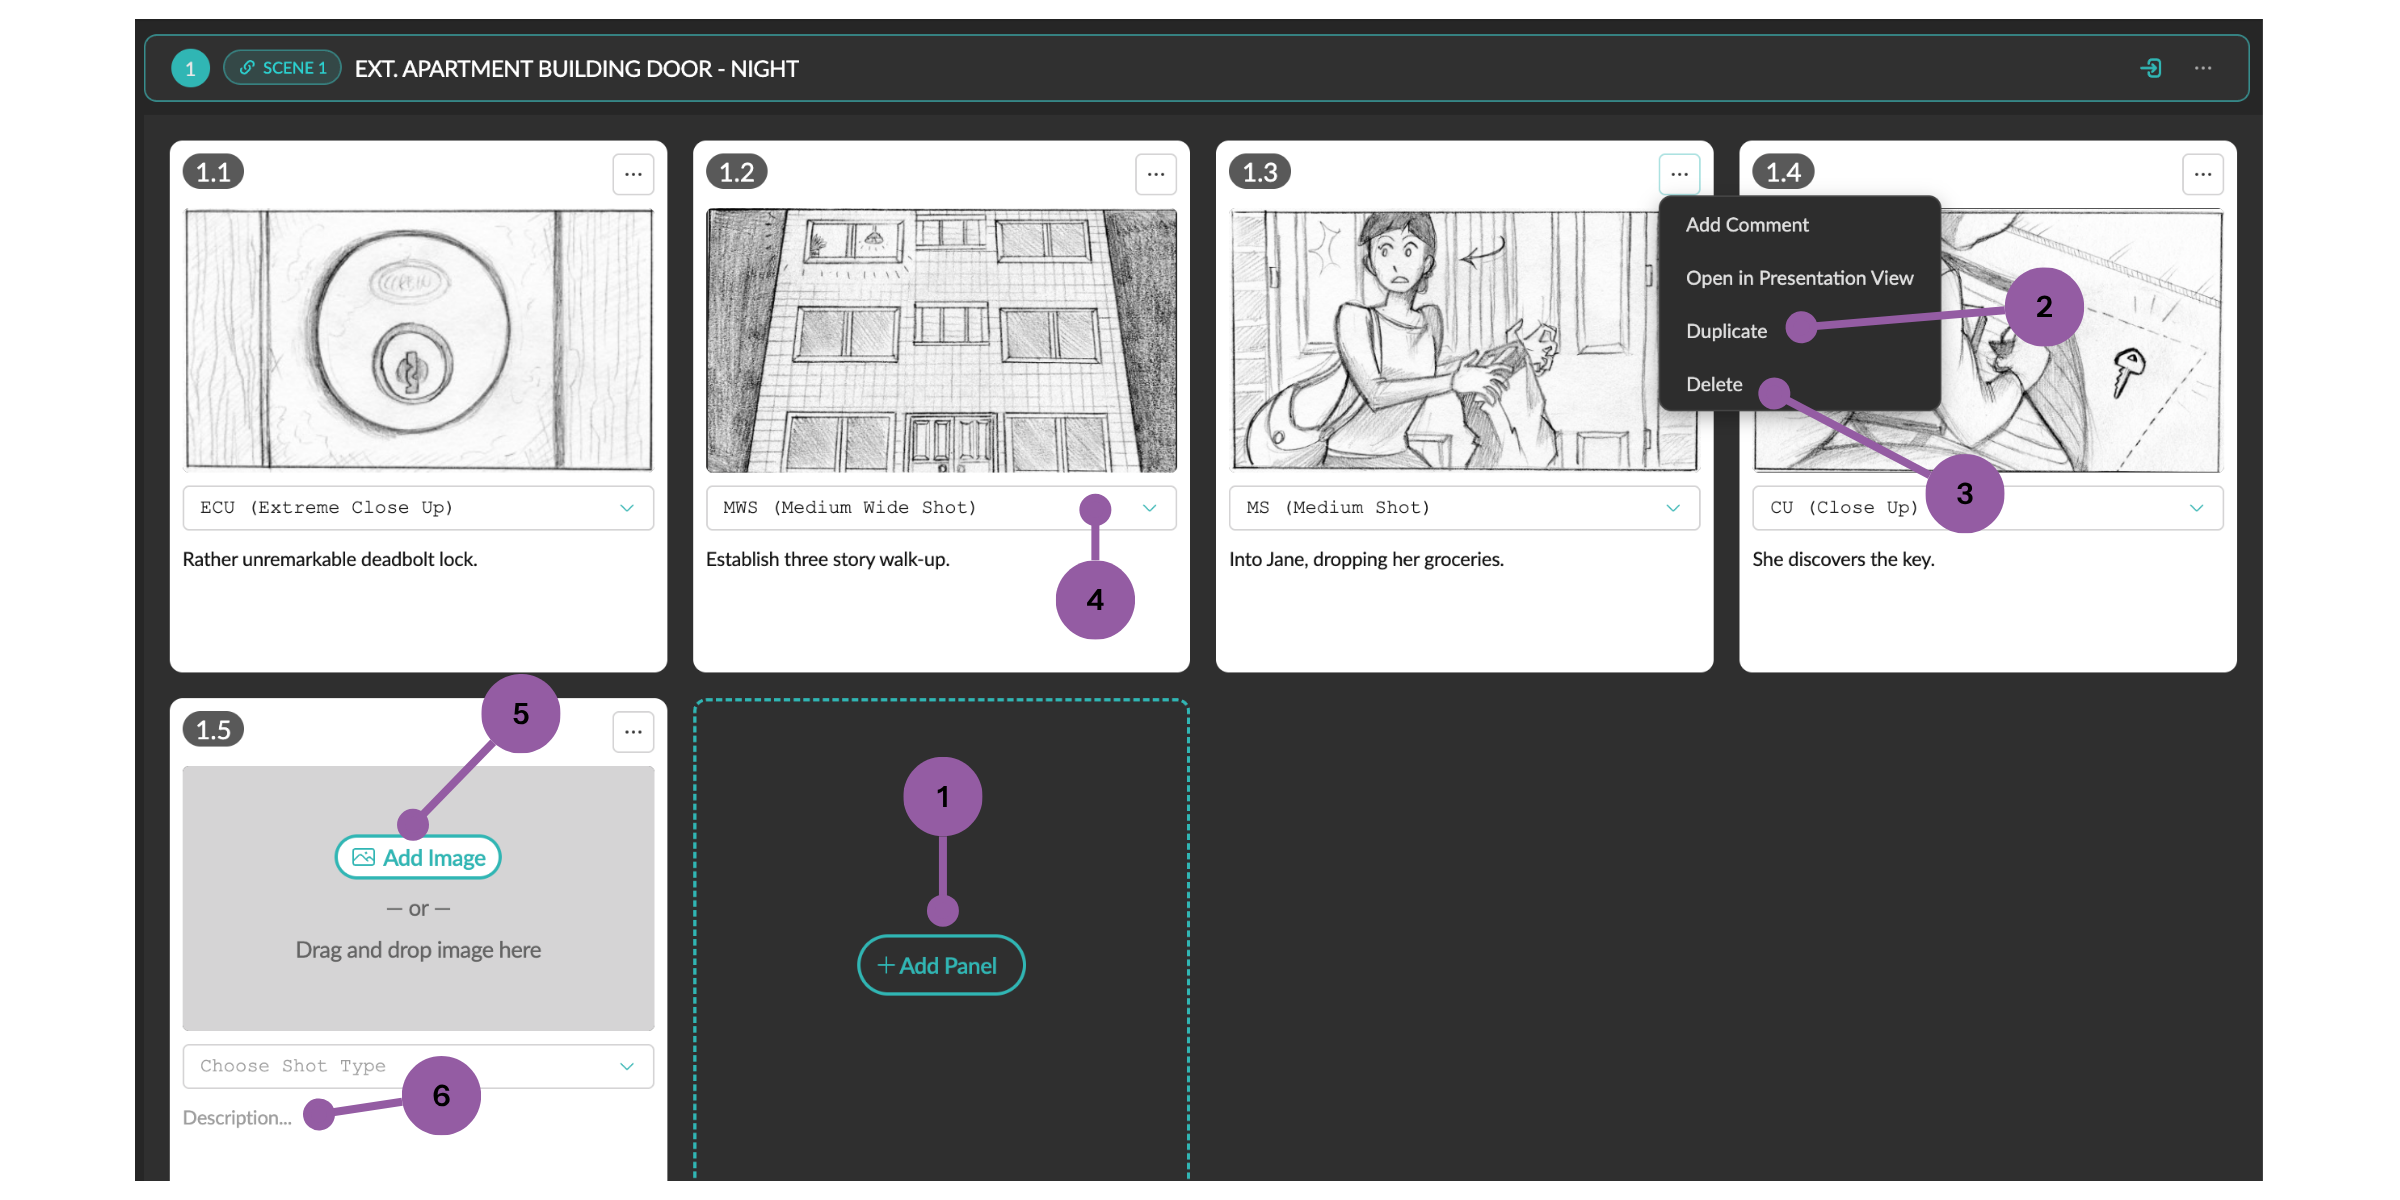This screenshot has height=1200, width=2400.
Task: Click the 1.2 panel number badge
Action: 737,172
